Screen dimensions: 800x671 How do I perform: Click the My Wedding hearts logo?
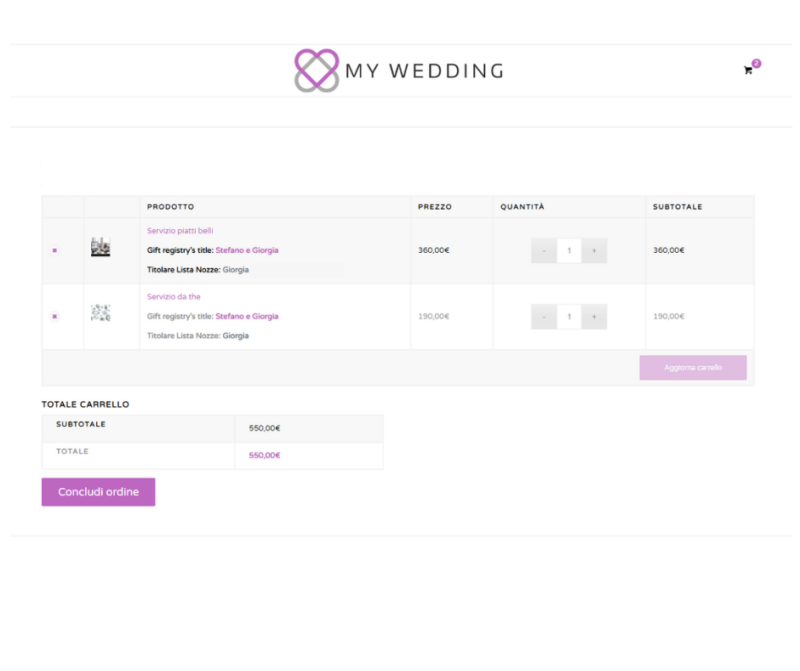tap(317, 71)
